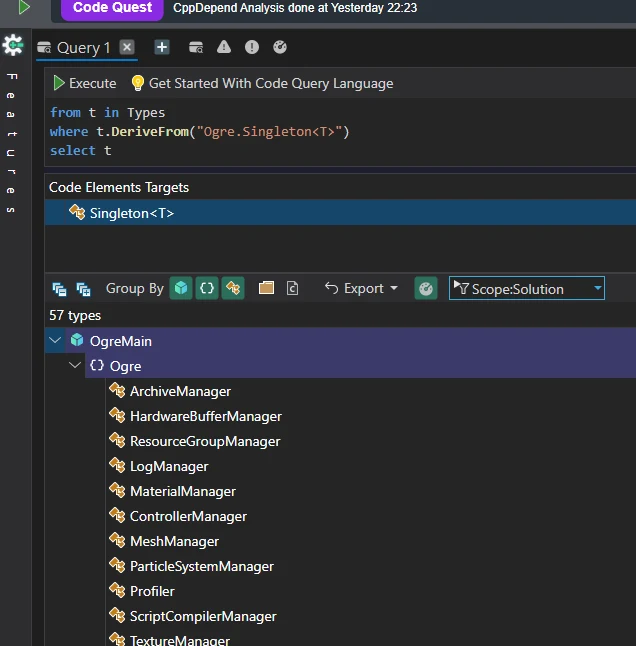636x646 pixels.
Task: Execute the query
Action: point(85,83)
